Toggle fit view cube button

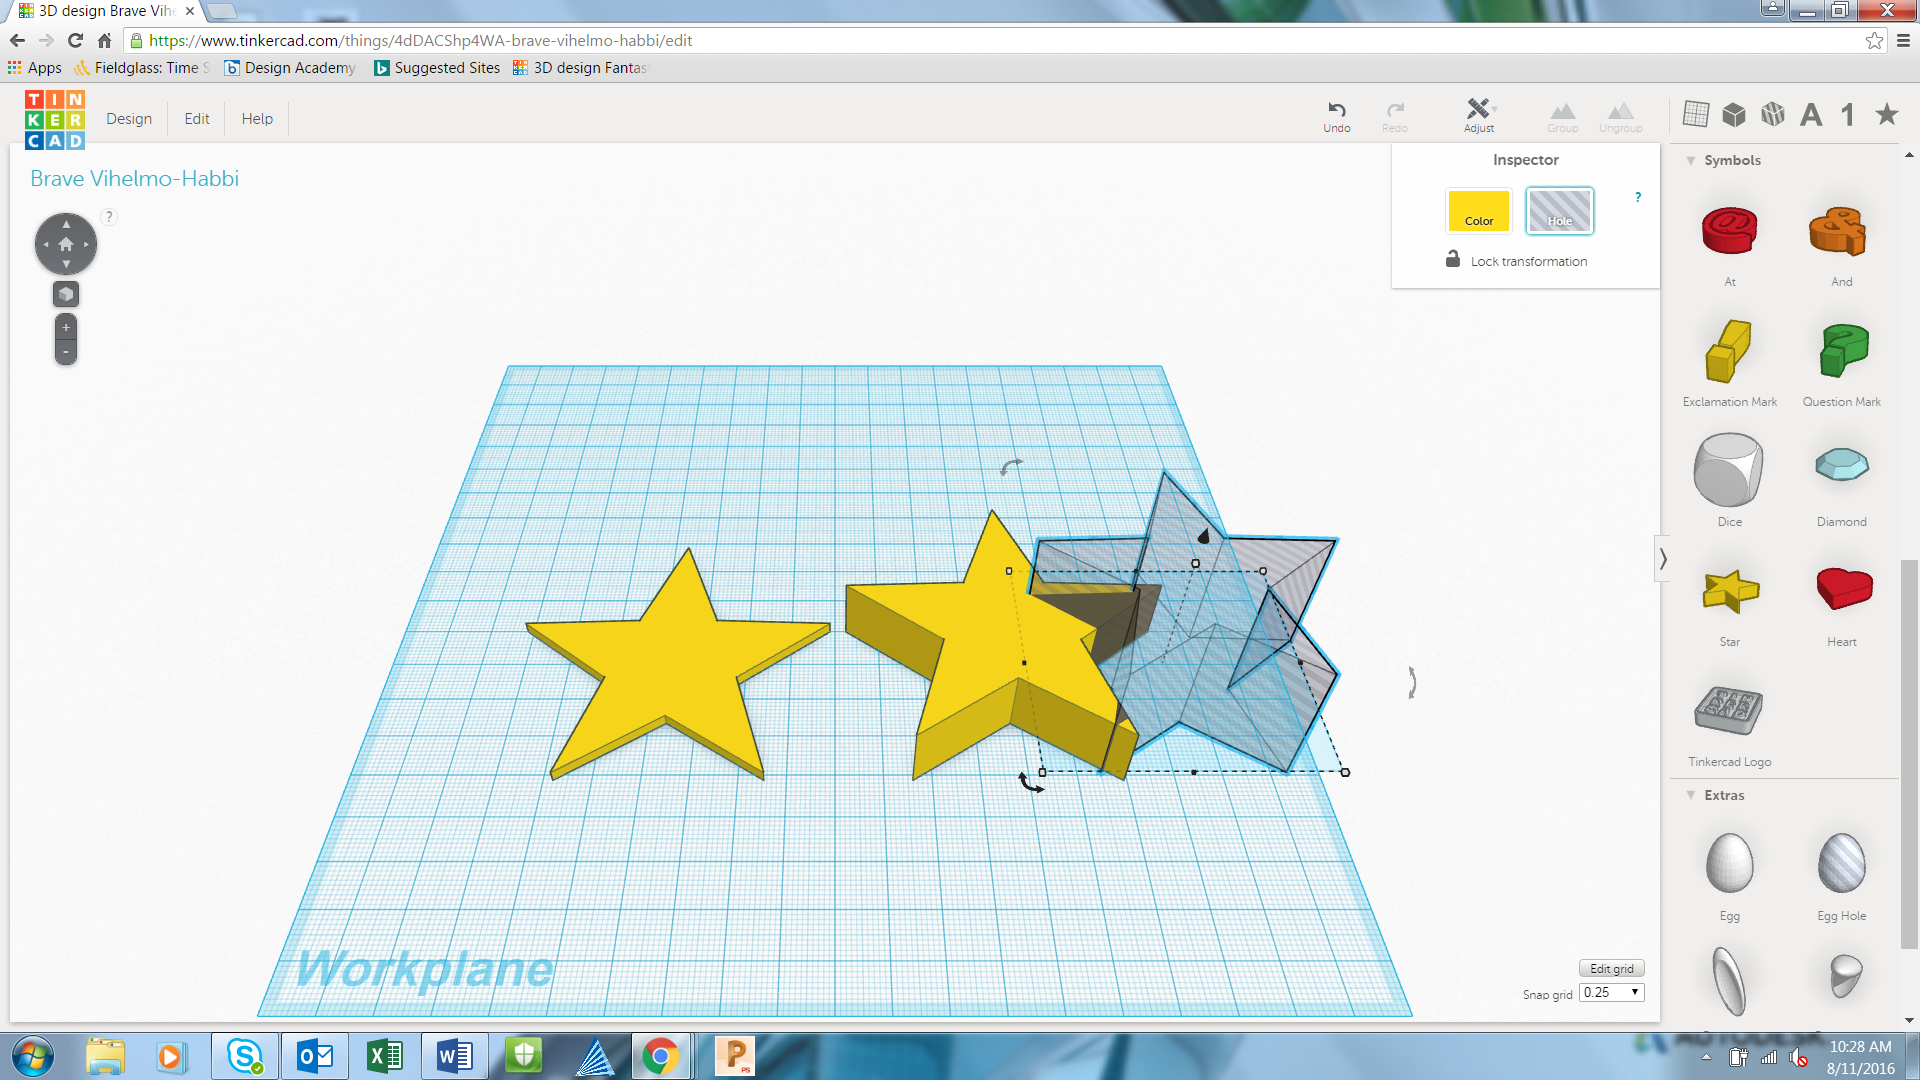click(66, 294)
